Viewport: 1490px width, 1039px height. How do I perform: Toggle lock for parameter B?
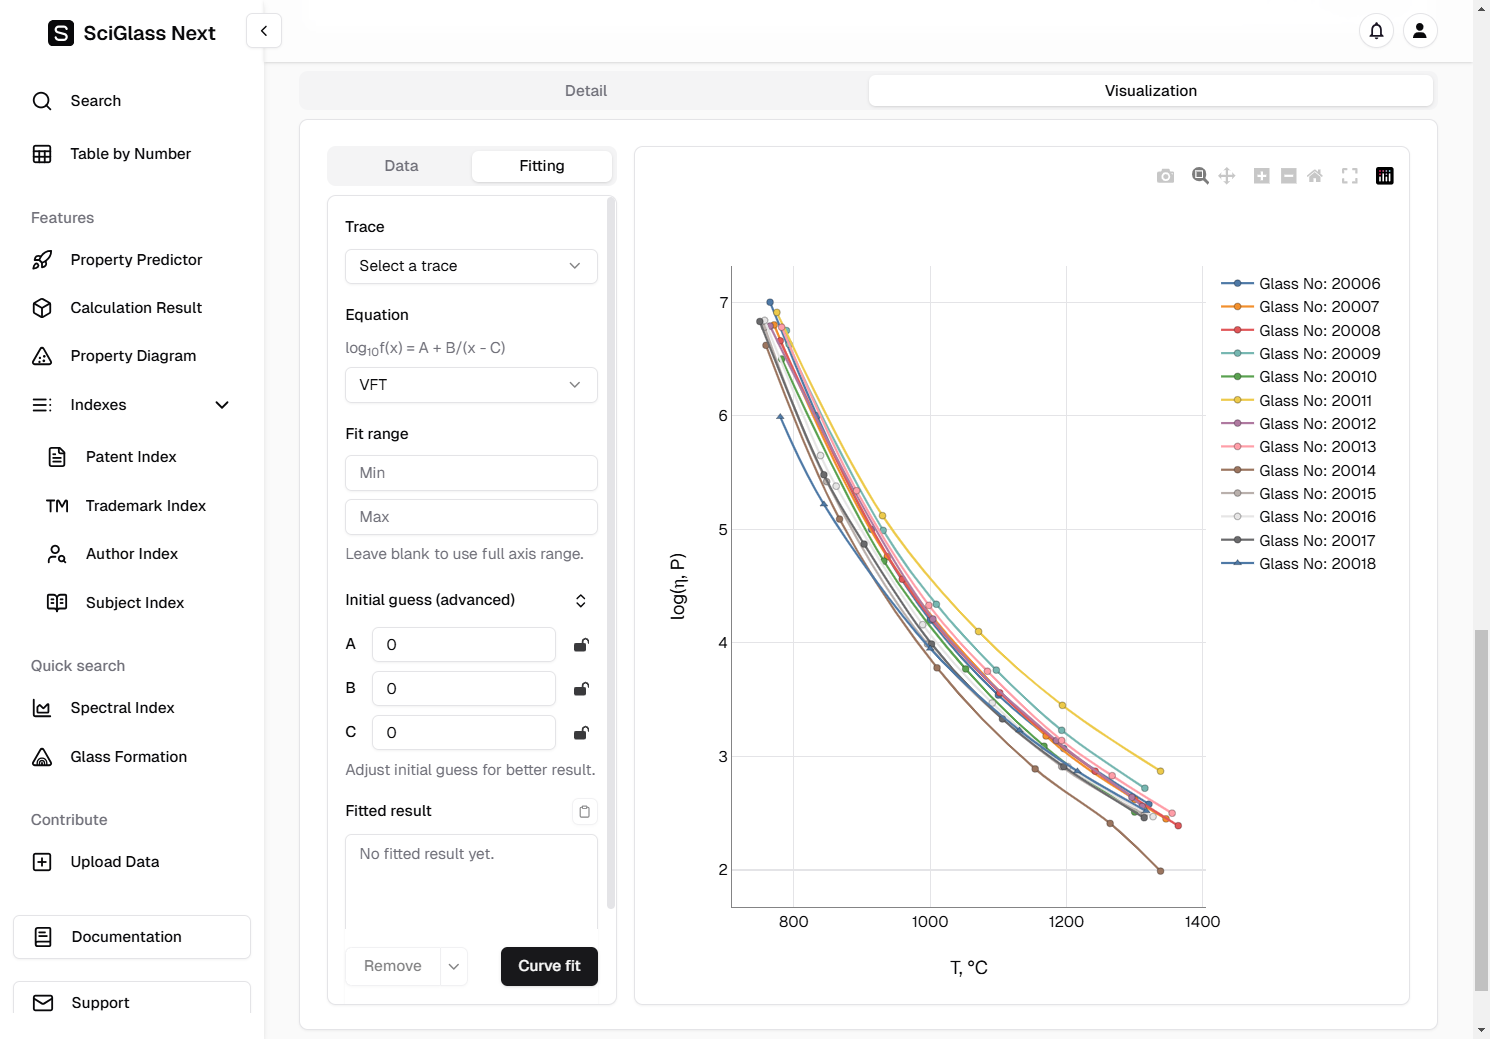point(581,689)
